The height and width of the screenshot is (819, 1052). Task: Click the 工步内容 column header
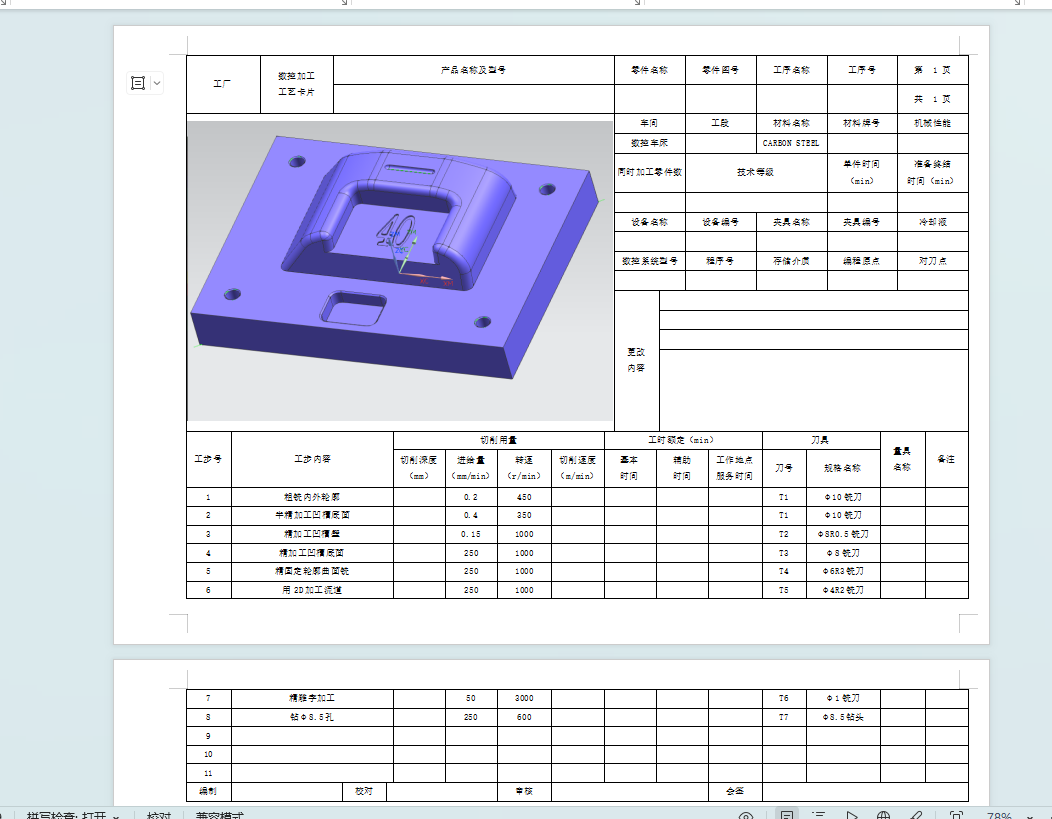click(x=312, y=459)
